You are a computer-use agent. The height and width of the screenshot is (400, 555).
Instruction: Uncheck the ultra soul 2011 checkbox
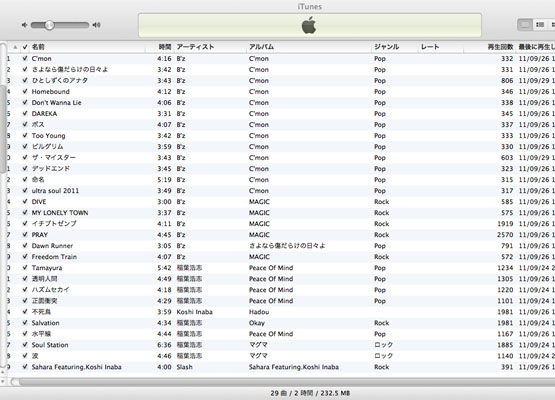pyautogui.click(x=25, y=190)
